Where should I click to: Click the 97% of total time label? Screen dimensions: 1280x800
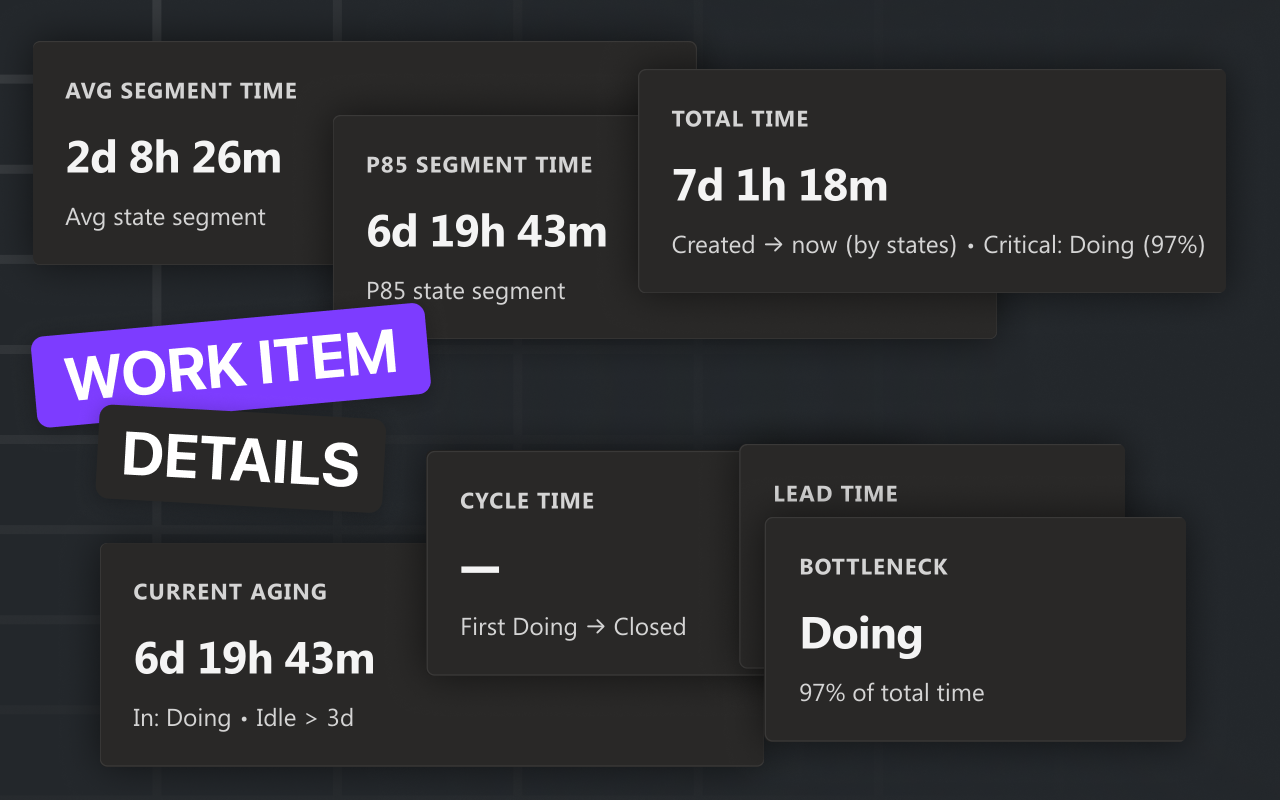click(890, 692)
